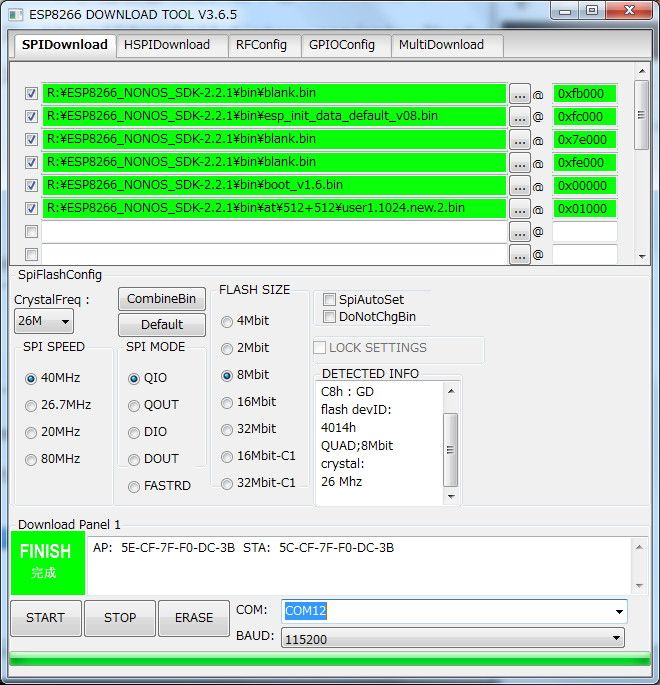Screen dimensions: 660x685
Task: Choose 16Mbit-C1 flash size
Action: pyautogui.click(x=227, y=457)
